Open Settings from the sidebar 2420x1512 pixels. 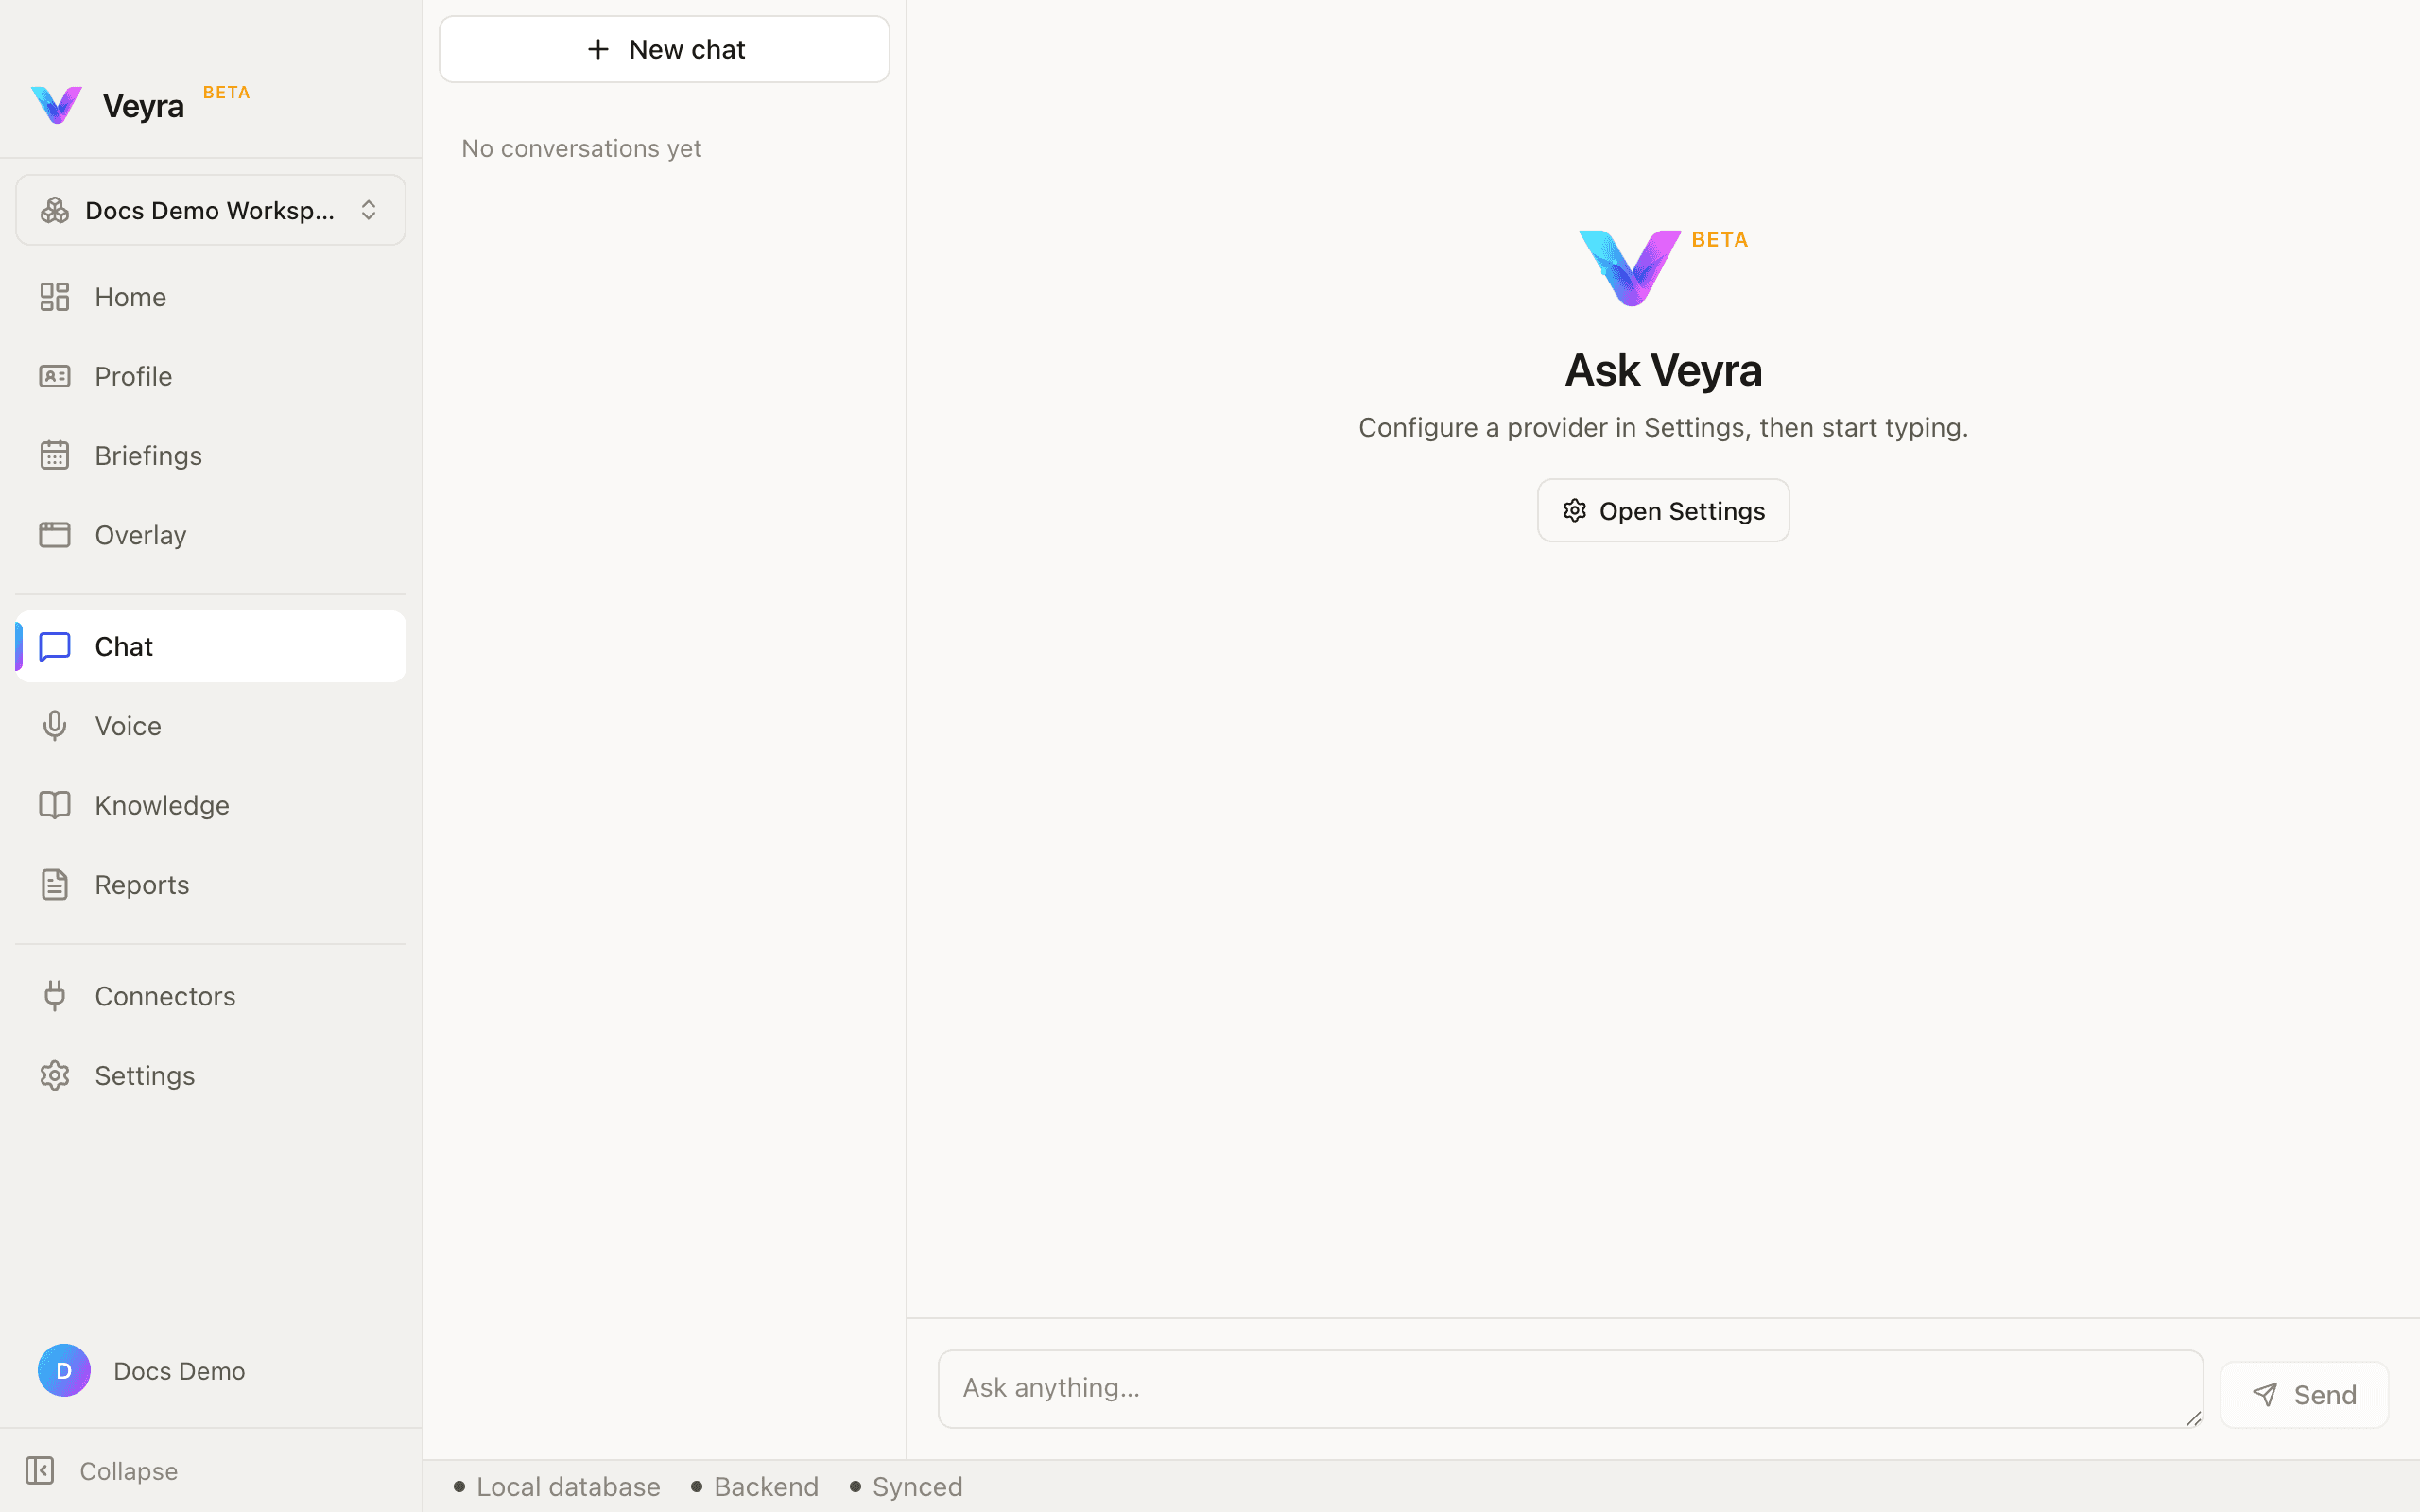click(210, 1076)
